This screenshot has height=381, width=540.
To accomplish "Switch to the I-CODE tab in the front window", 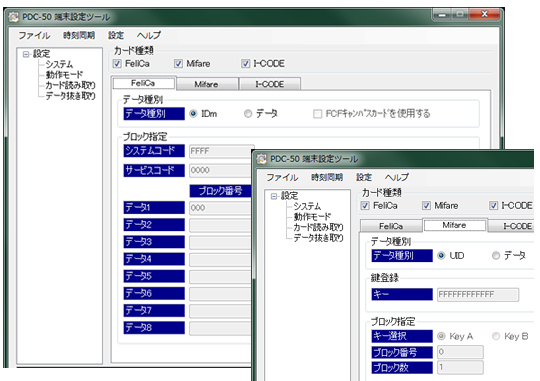I will tap(512, 226).
